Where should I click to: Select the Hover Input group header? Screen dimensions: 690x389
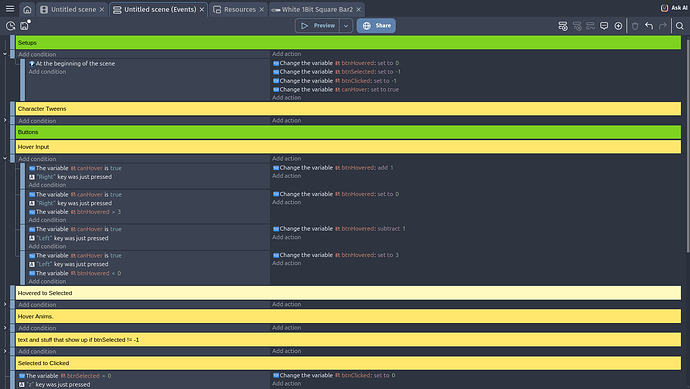[x=348, y=147]
